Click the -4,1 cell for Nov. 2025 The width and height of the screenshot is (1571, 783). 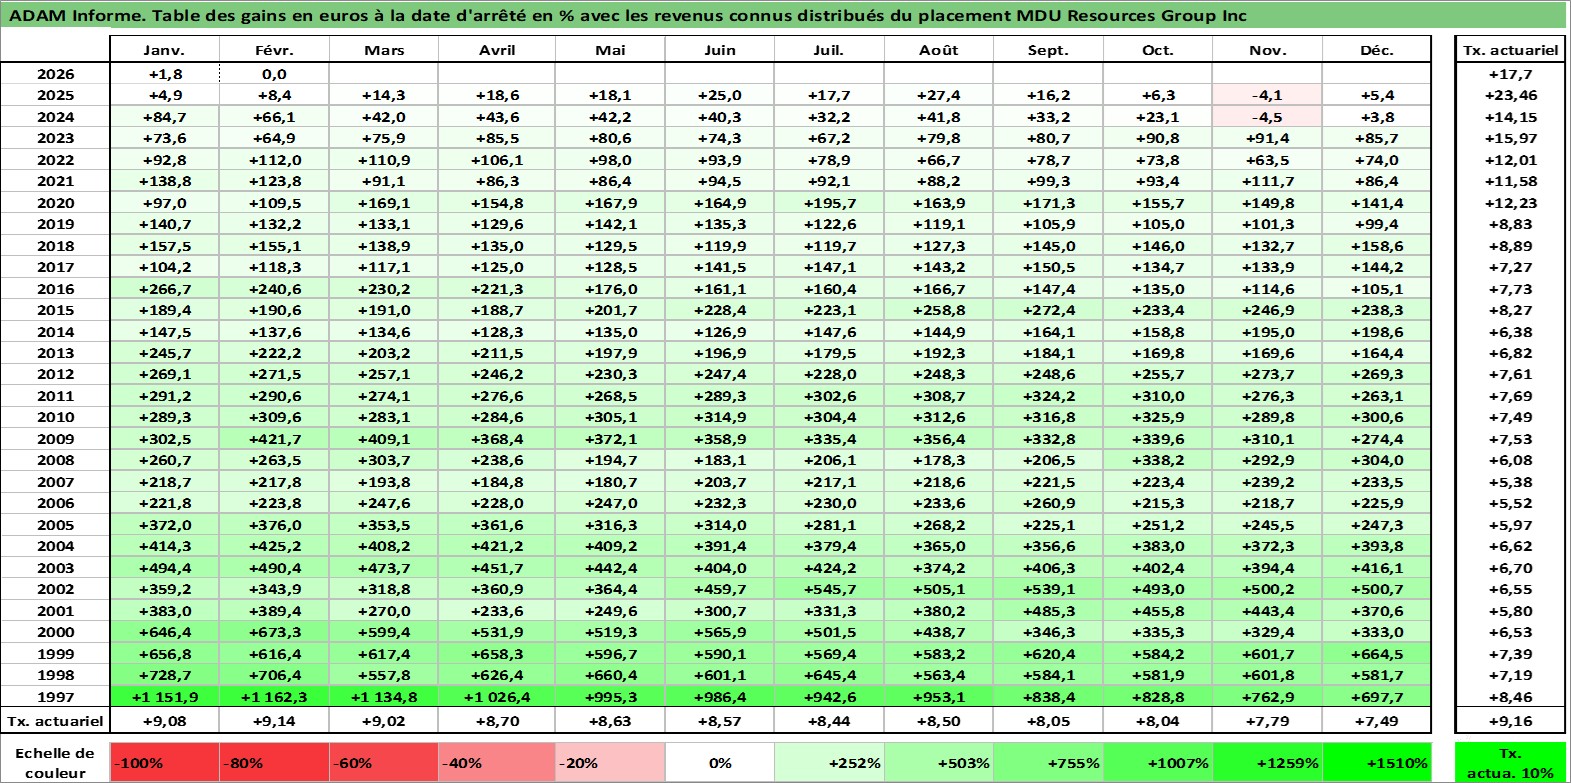click(x=1267, y=95)
